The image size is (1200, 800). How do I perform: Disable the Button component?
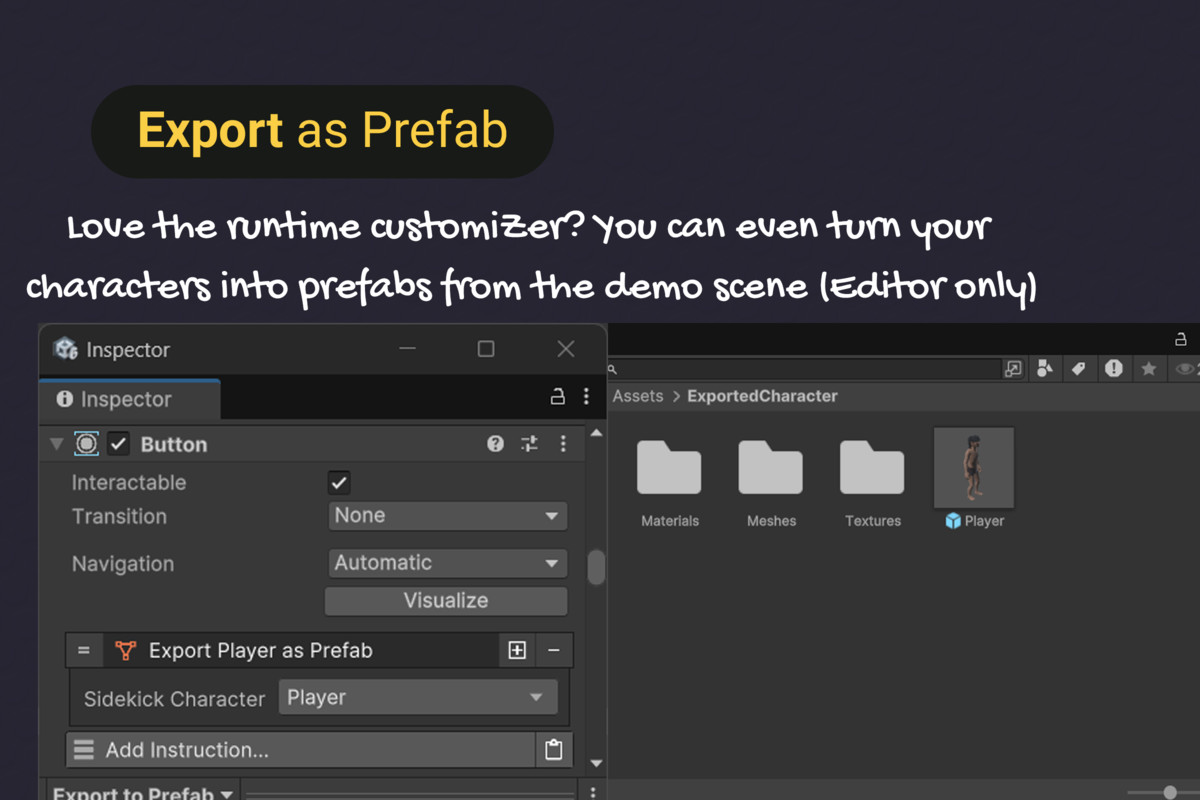(x=118, y=443)
